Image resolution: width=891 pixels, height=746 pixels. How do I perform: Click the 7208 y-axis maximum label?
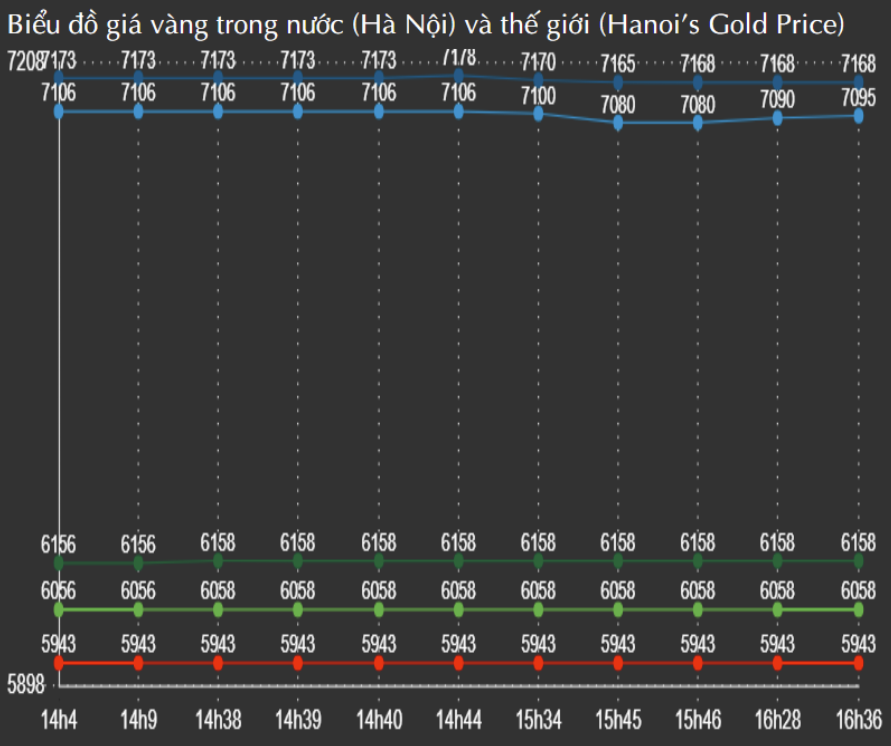[24, 62]
